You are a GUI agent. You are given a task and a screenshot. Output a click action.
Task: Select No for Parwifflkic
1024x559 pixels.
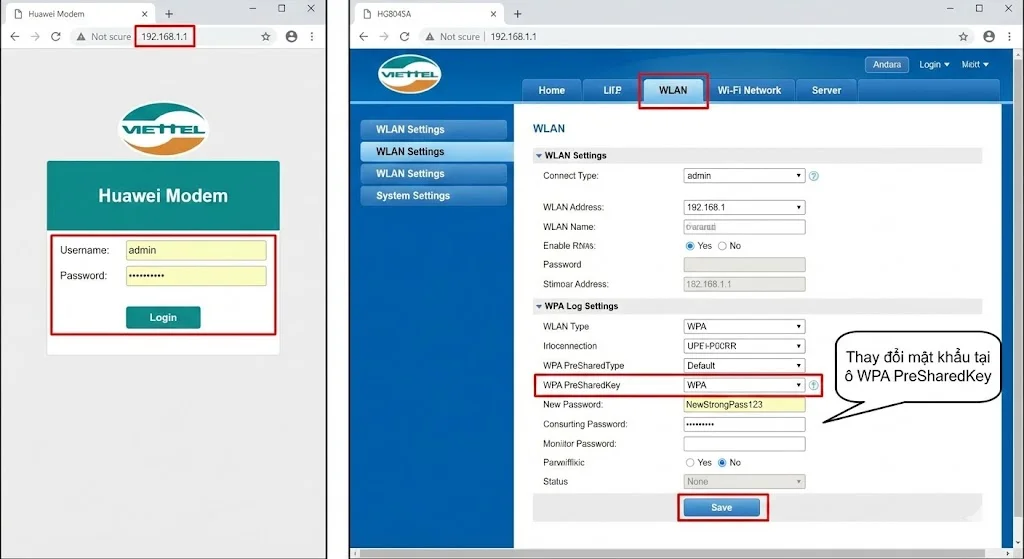722,462
